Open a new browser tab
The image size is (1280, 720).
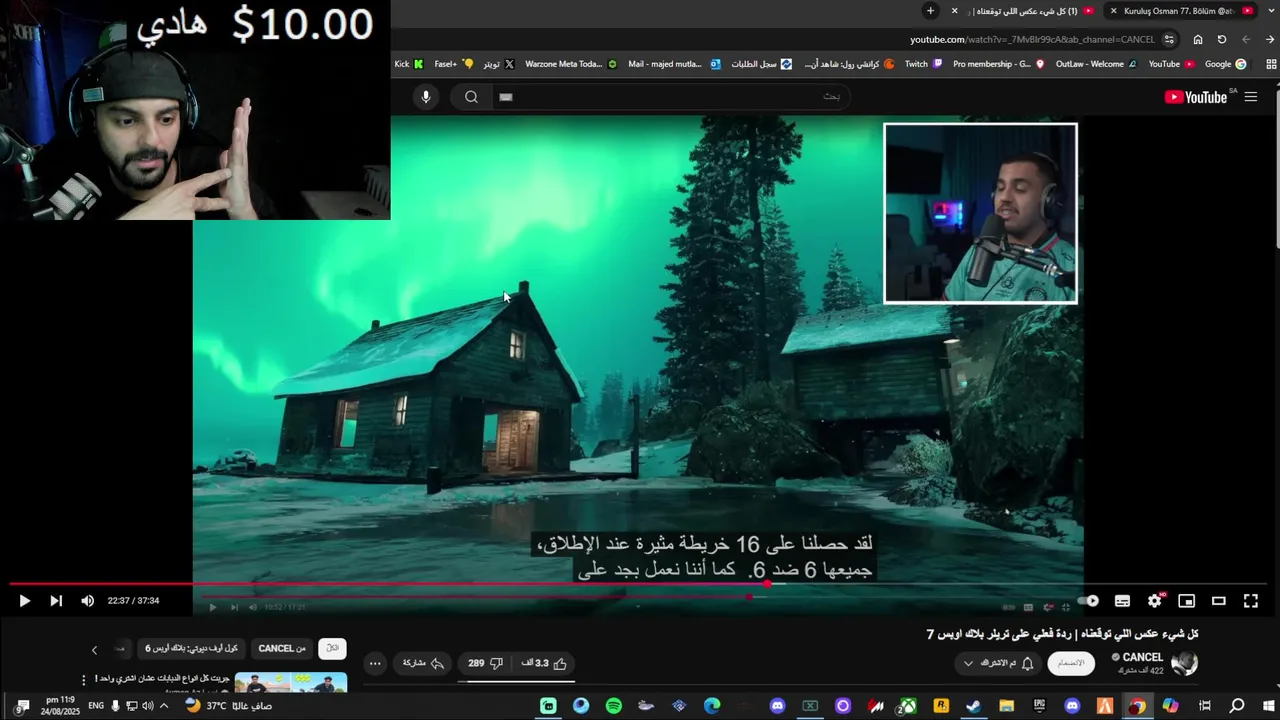930,11
